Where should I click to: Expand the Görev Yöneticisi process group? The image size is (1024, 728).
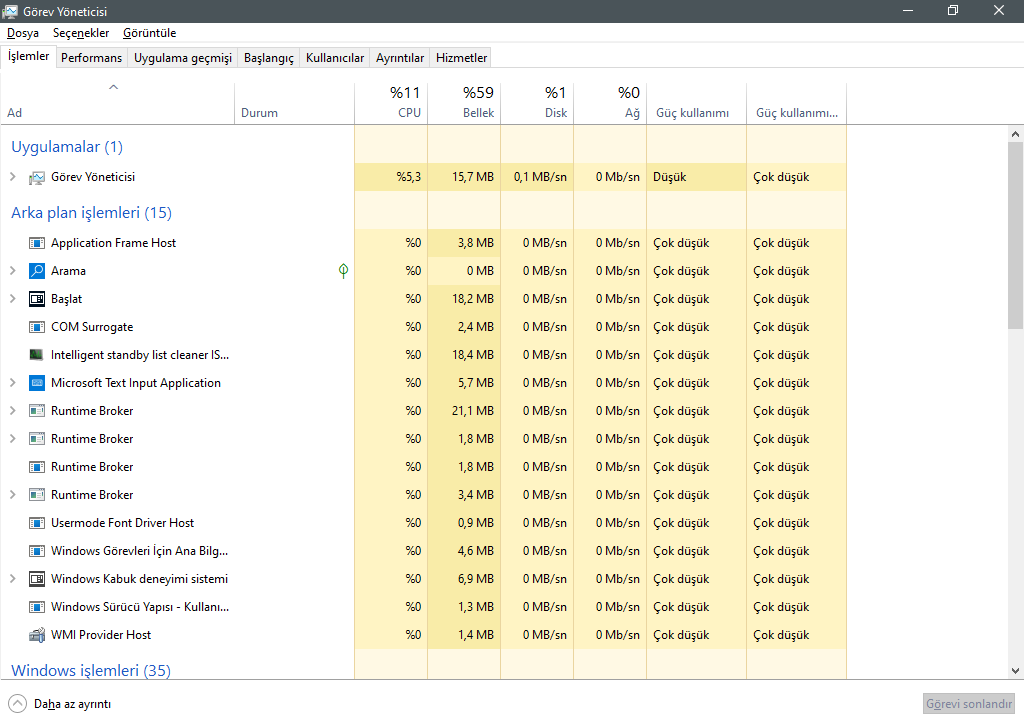pyautogui.click(x=13, y=177)
